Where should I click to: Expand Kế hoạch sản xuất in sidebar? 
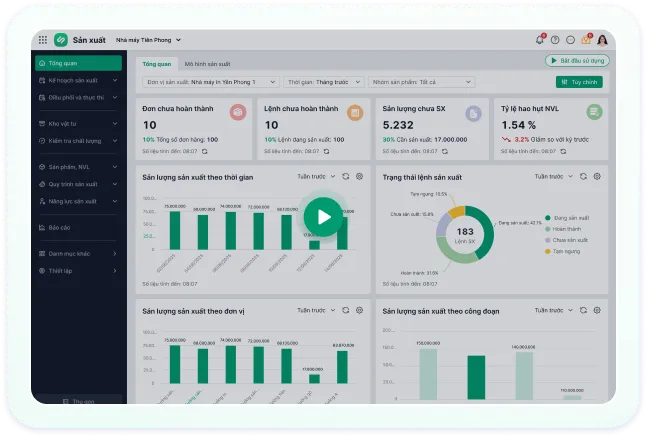77,80
